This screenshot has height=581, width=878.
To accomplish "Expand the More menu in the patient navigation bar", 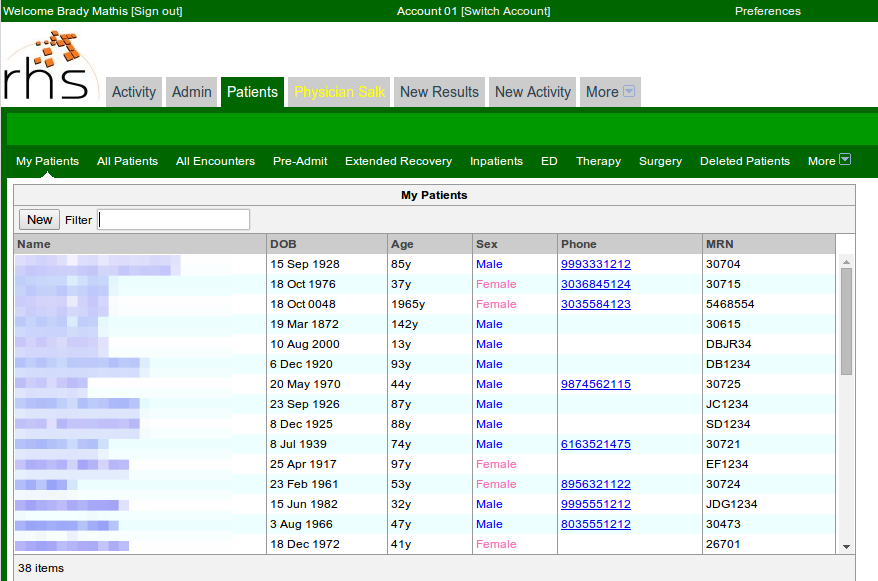I will [x=827, y=161].
